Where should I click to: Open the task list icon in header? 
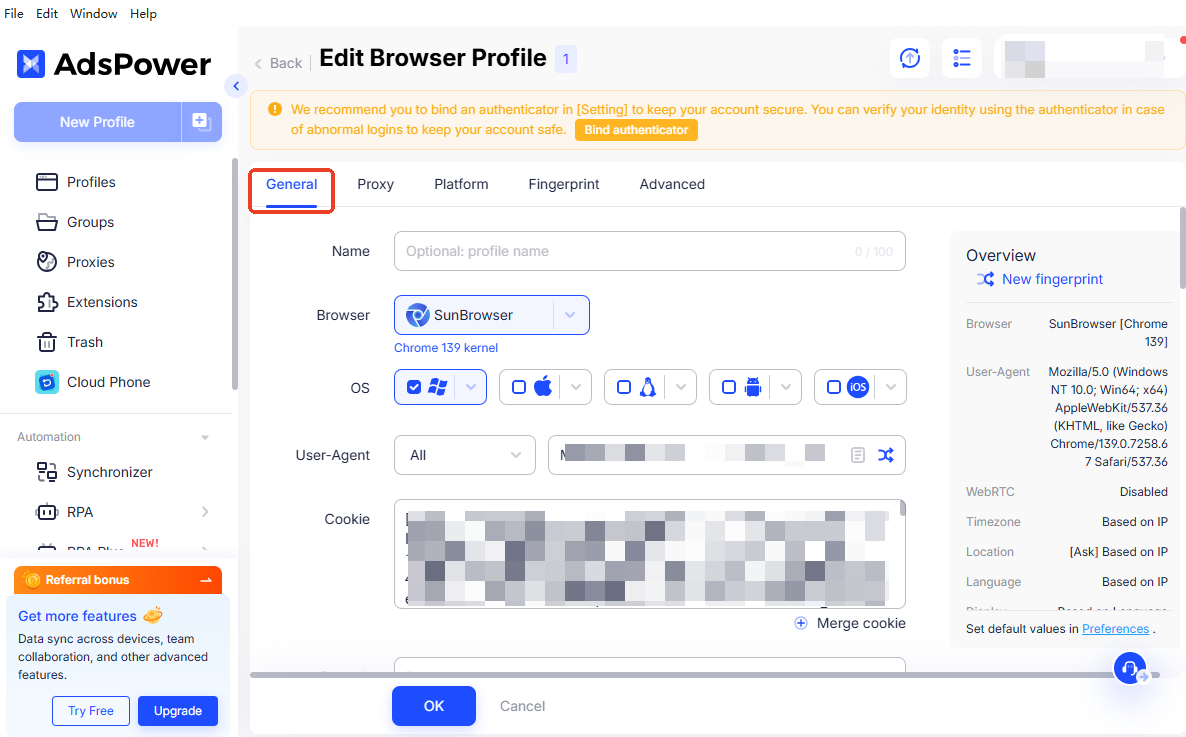click(x=962, y=58)
